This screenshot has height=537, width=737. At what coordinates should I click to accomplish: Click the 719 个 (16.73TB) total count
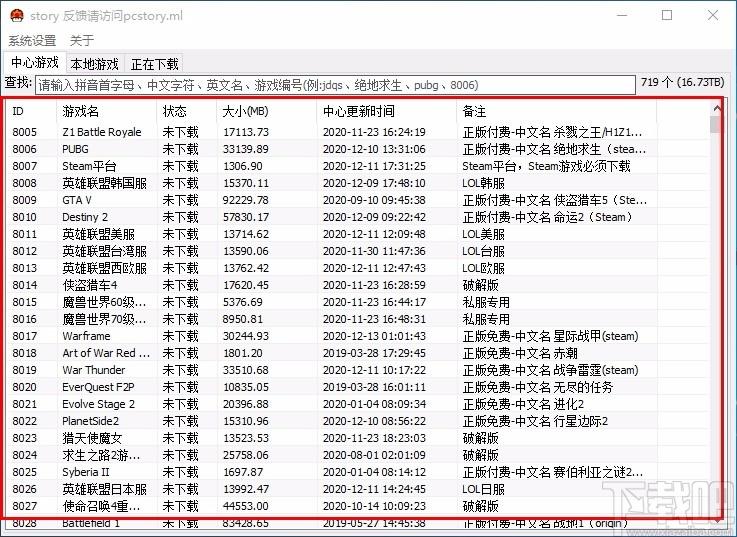click(682, 82)
